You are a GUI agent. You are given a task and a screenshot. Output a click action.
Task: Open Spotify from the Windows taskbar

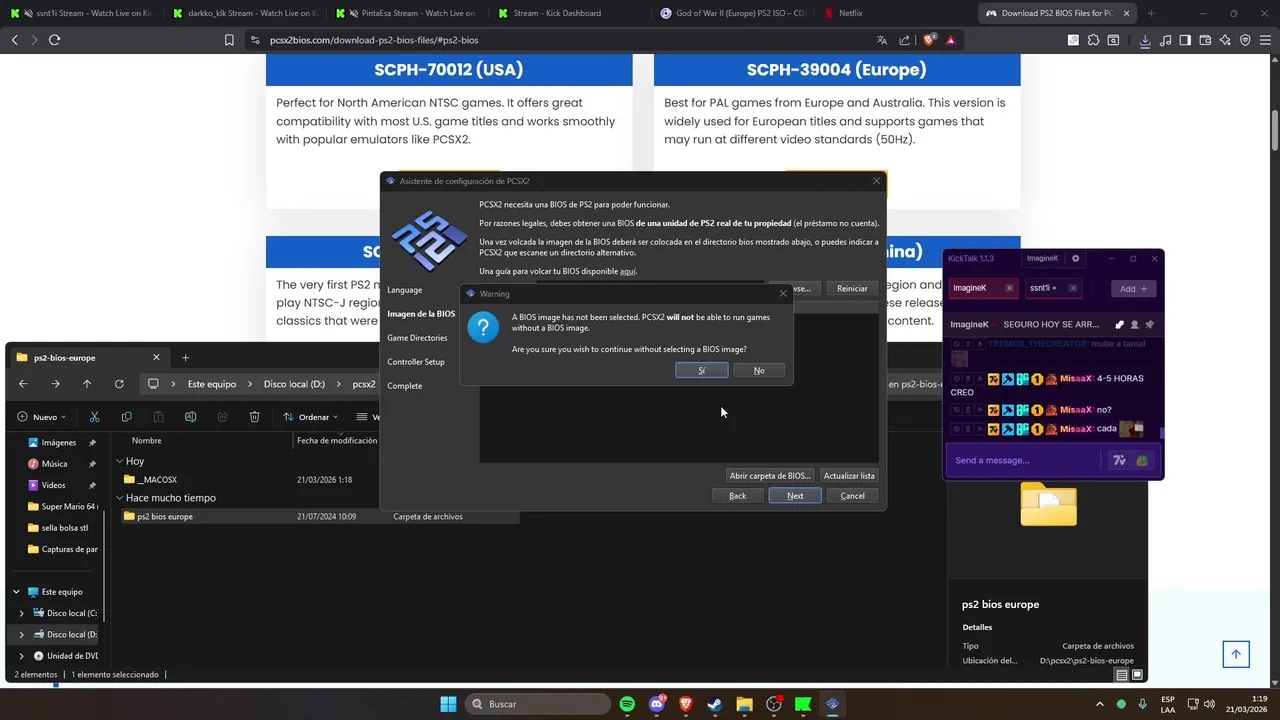coord(627,704)
